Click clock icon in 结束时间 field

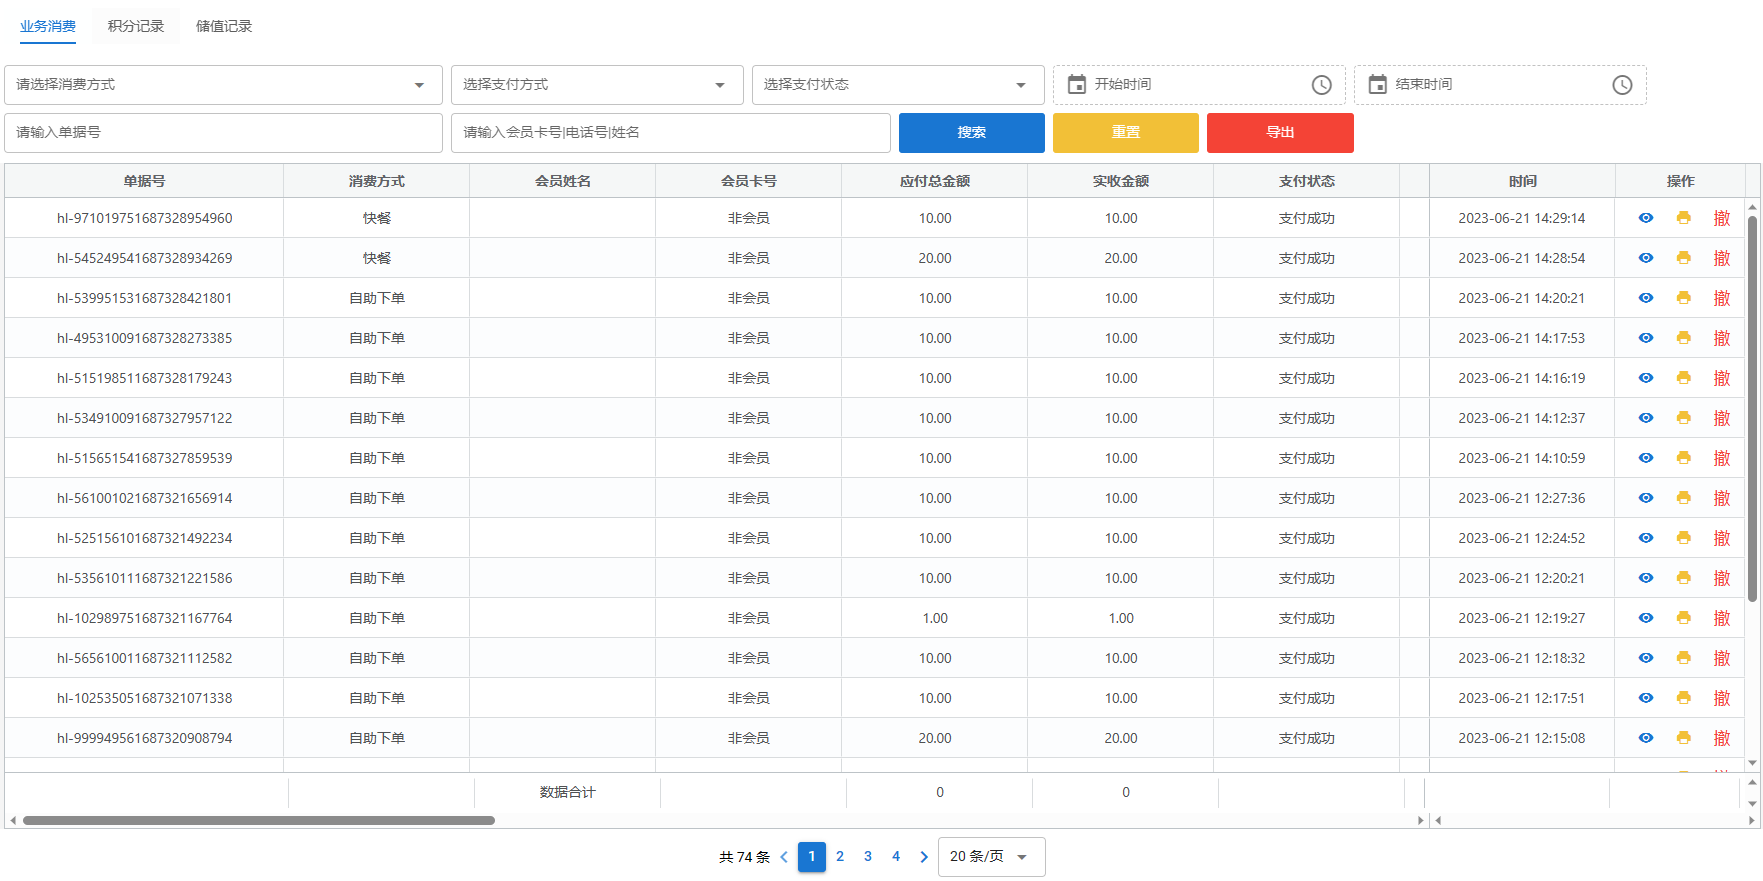[x=1622, y=85]
